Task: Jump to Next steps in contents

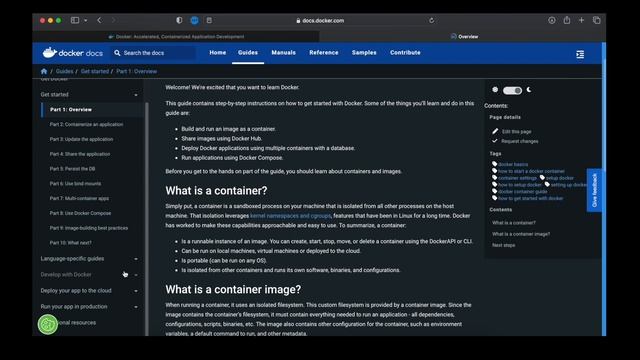Action: point(503,245)
